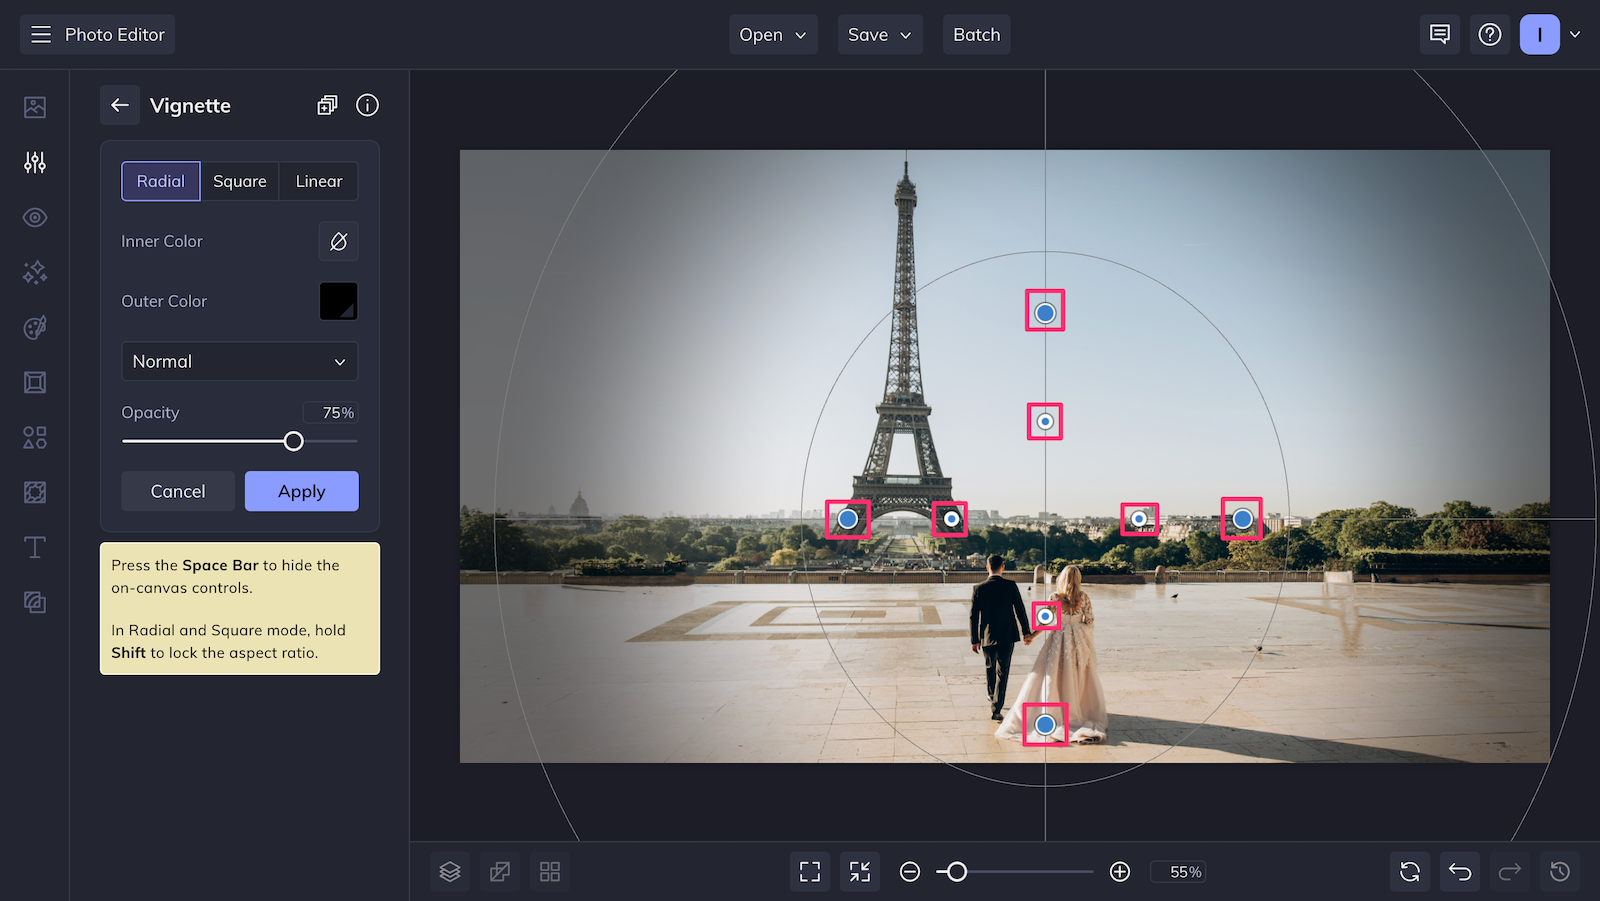1600x901 pixels.
Task: Switch vignette to Square mode
Action: [x=239, y=181]
